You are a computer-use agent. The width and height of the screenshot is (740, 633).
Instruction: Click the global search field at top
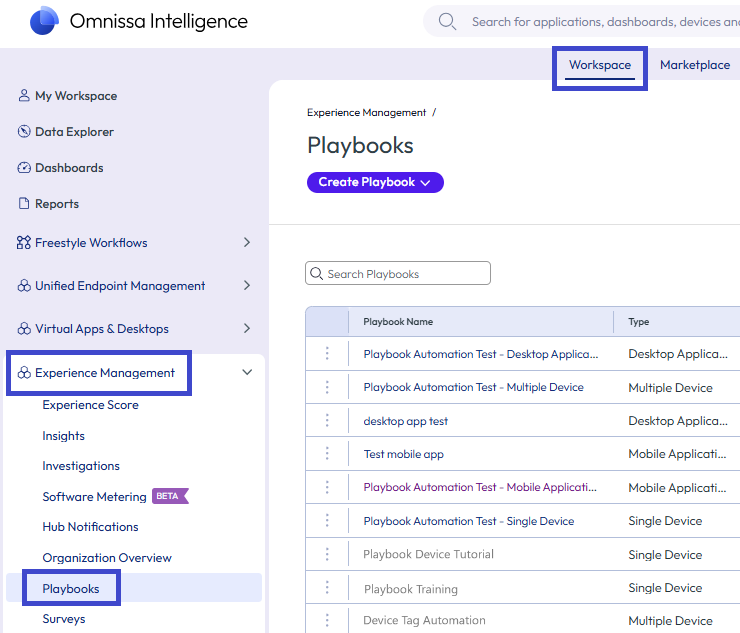point(581,21)
